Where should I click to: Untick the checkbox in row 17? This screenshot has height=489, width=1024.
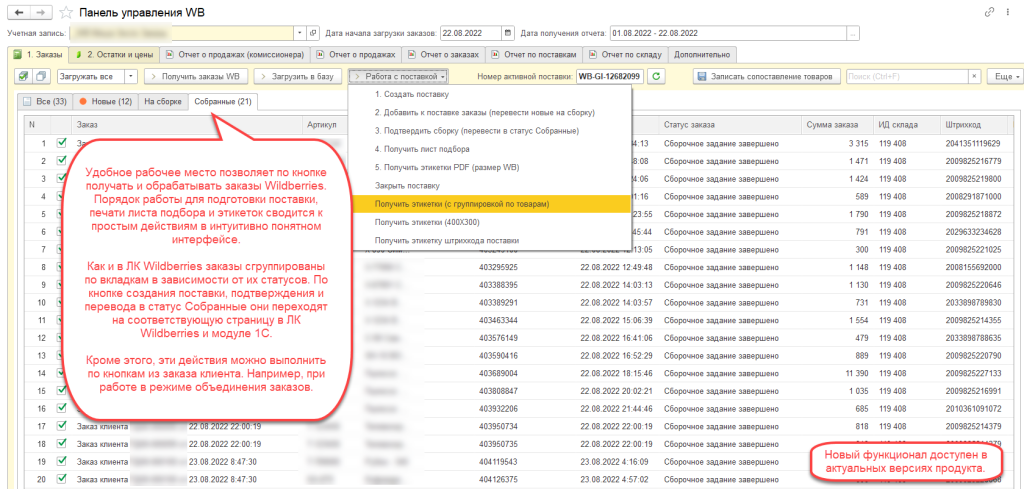pos(62,426)
